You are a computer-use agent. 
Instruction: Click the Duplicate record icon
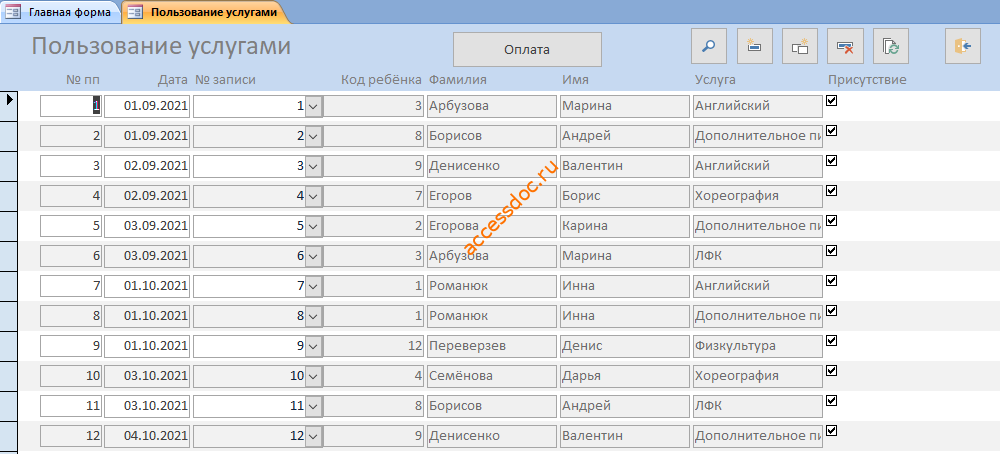pos(800,46)
